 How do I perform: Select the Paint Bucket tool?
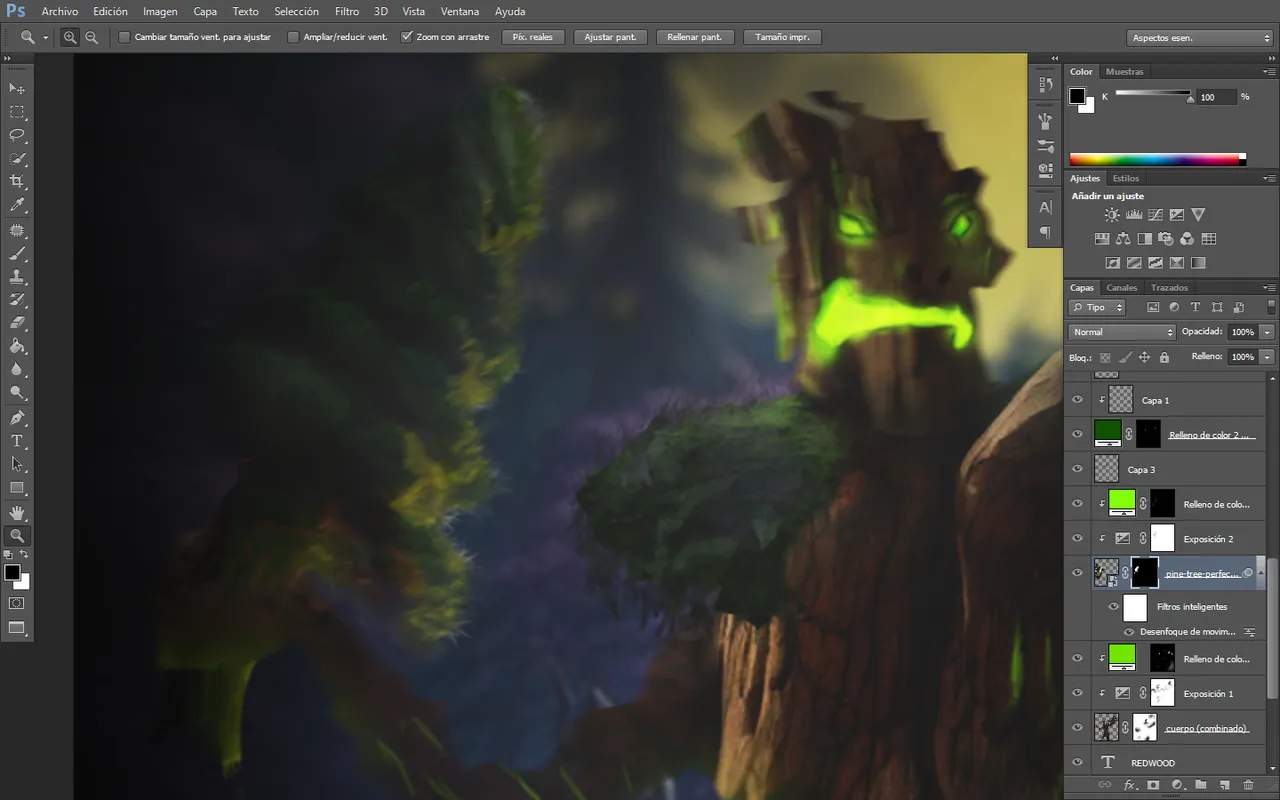pos(17,347)
